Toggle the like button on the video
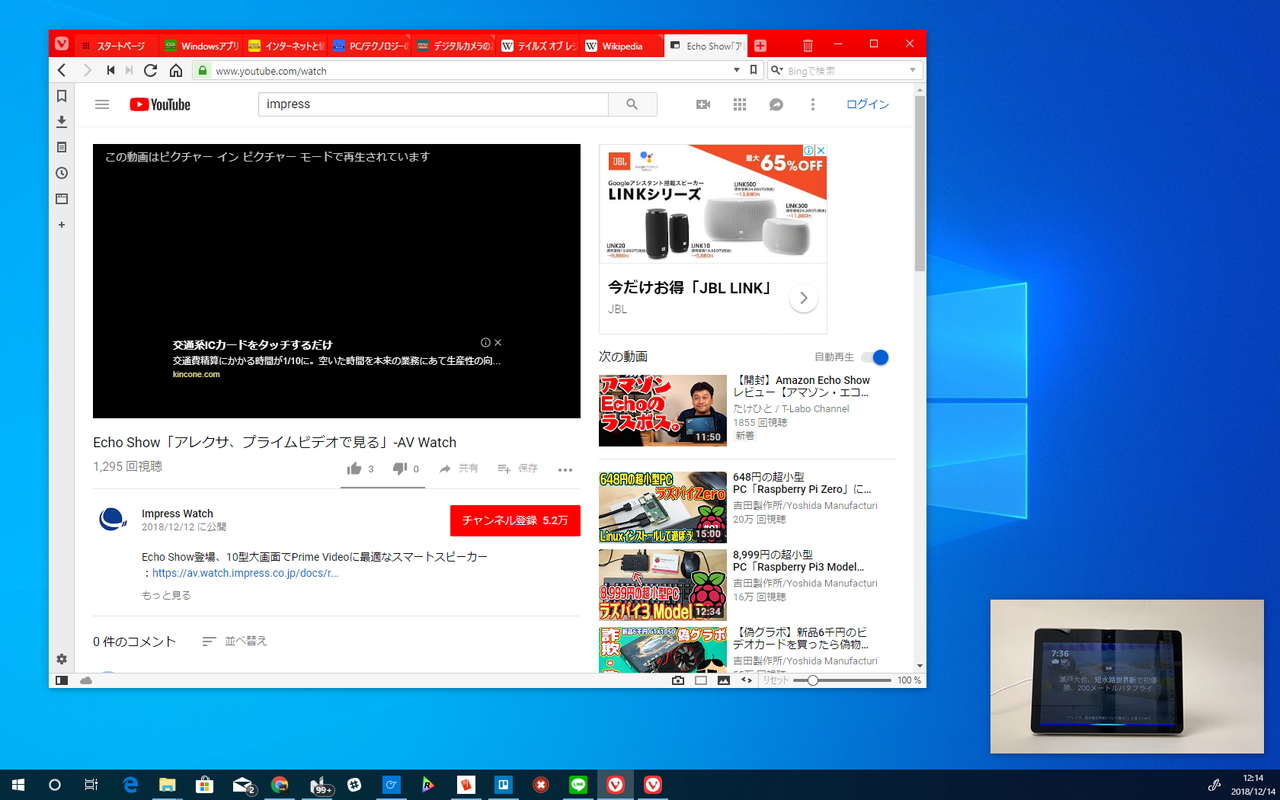 coord(354,467)
